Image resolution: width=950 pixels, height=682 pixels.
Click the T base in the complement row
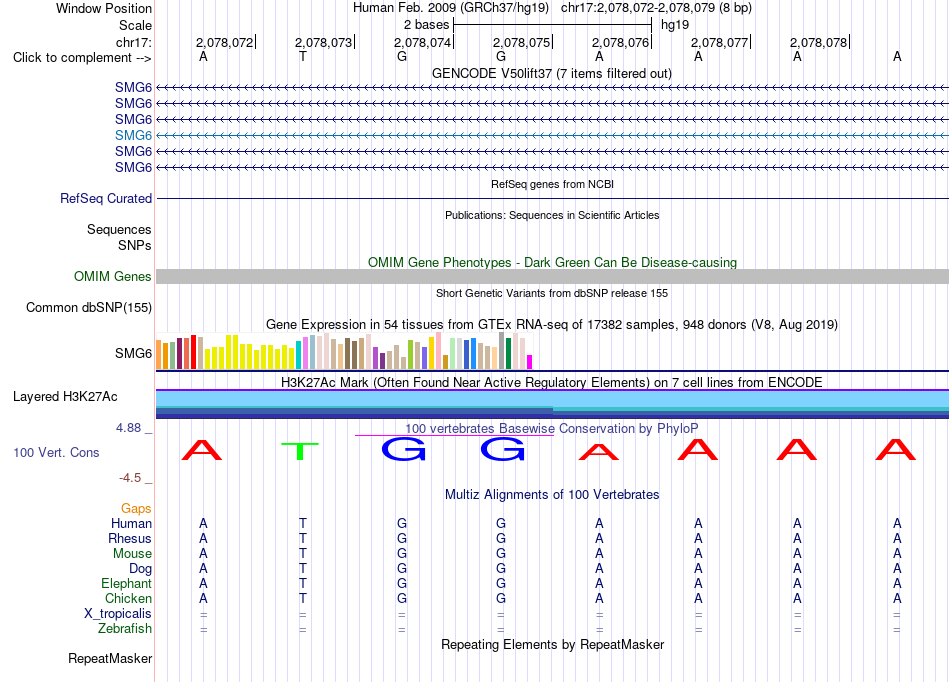302,57
